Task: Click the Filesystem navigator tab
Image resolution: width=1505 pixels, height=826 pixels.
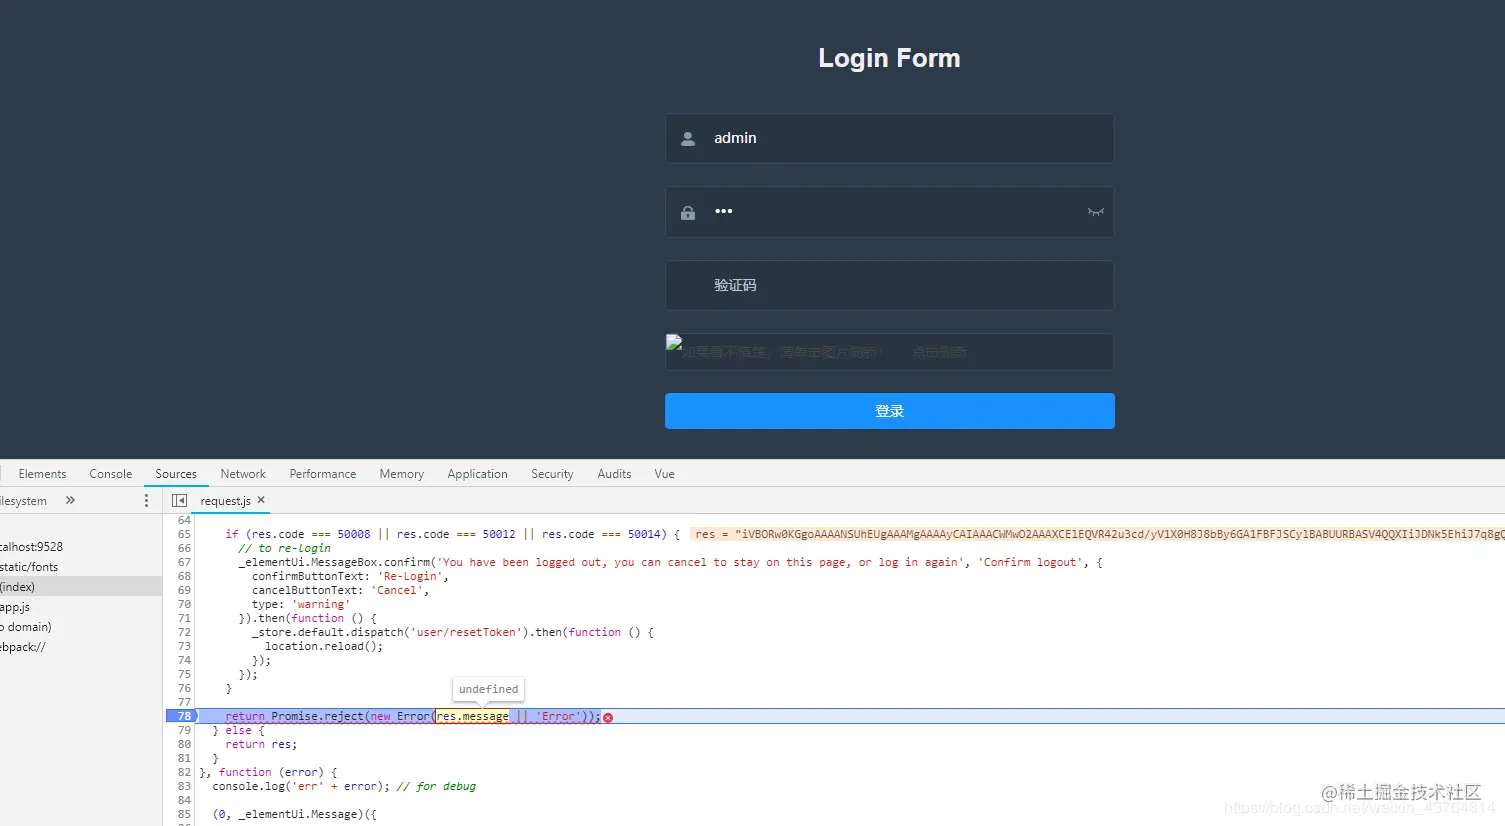Action: coord(24,501)
